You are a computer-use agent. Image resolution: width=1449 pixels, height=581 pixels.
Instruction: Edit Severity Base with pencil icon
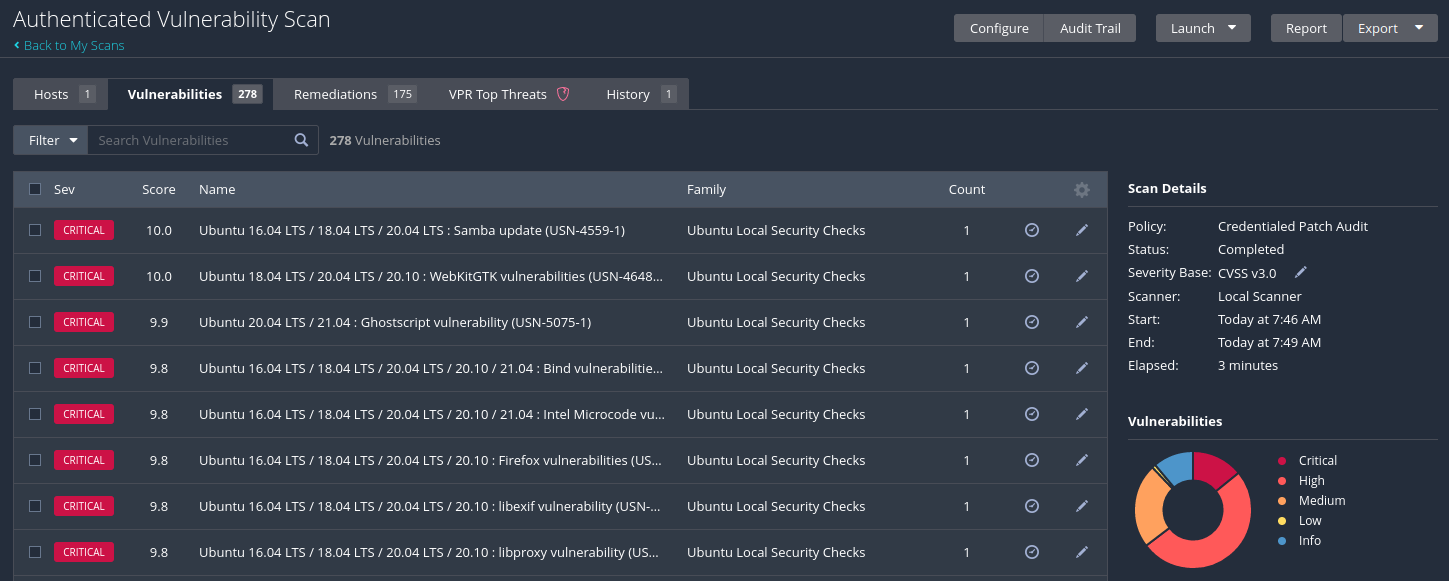click(1300, 272)
